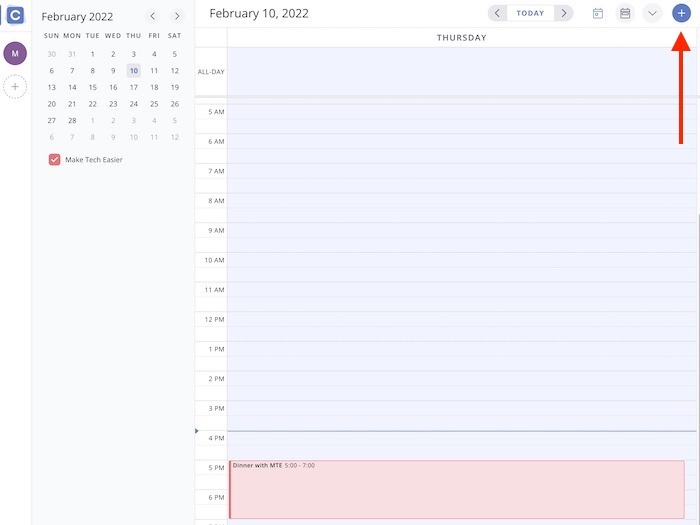The width and height of the screenshot is (700, 525).
Task: Go to previous month in mini calendar
Action: pos(152,17)
